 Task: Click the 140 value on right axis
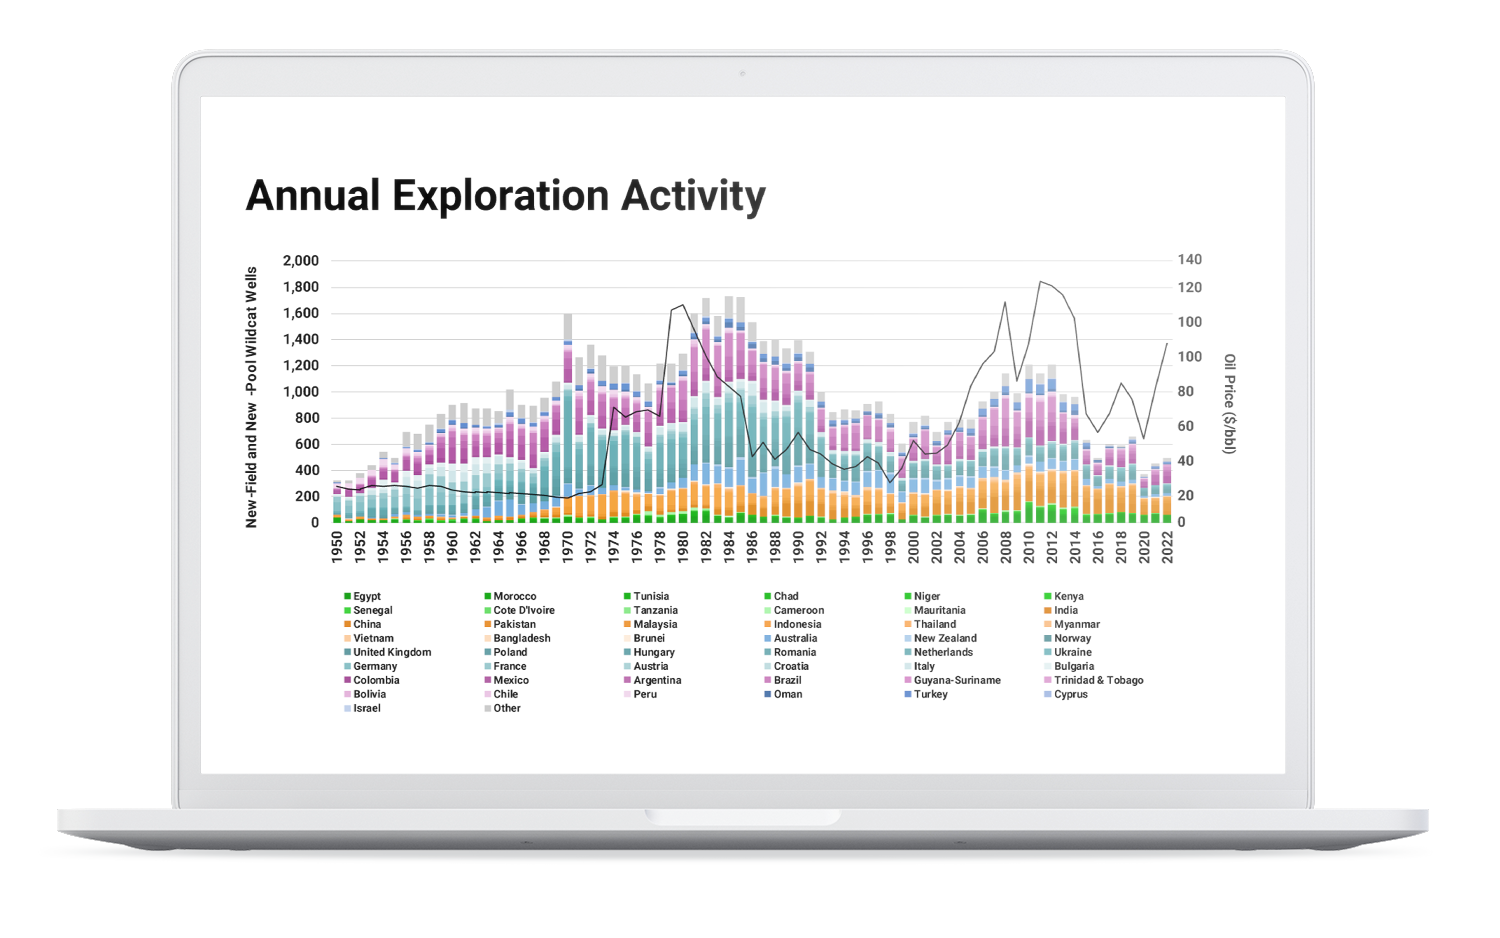(1189, 260)
